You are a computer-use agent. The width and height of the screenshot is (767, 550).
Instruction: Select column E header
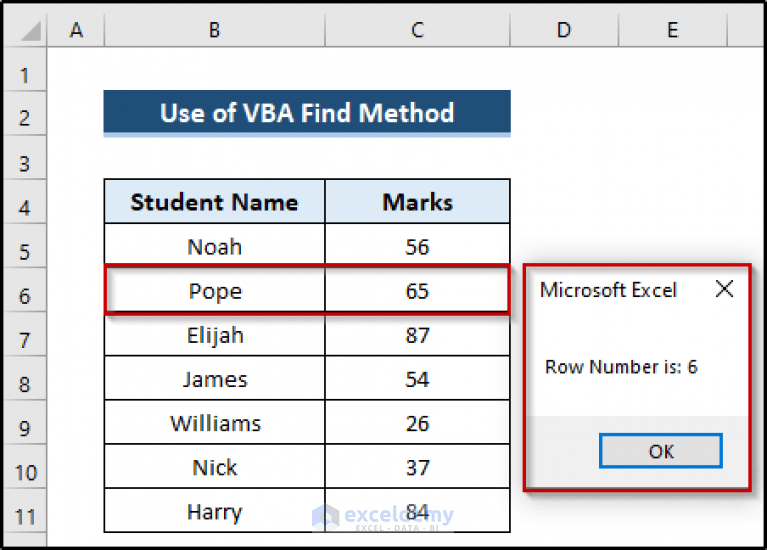[x=673, y=29]
